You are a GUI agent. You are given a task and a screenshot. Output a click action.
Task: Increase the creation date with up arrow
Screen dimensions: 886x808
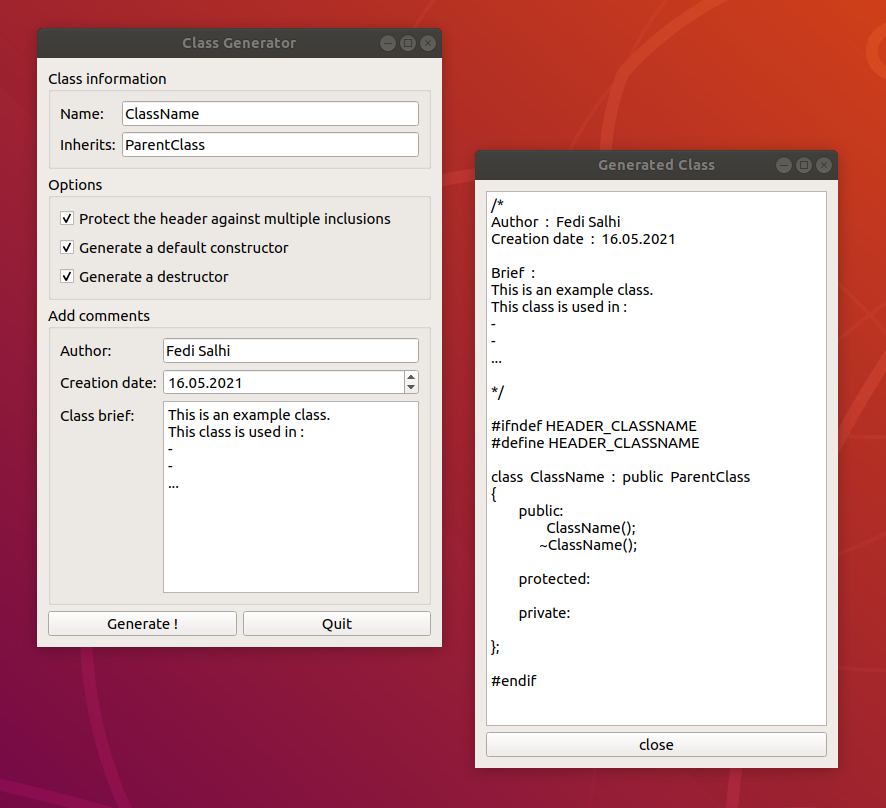click(411, 377)
